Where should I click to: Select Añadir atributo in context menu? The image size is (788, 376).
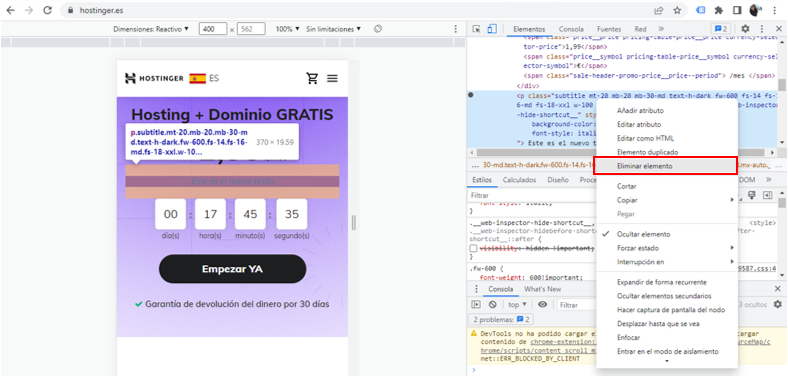tap(667, 111)
